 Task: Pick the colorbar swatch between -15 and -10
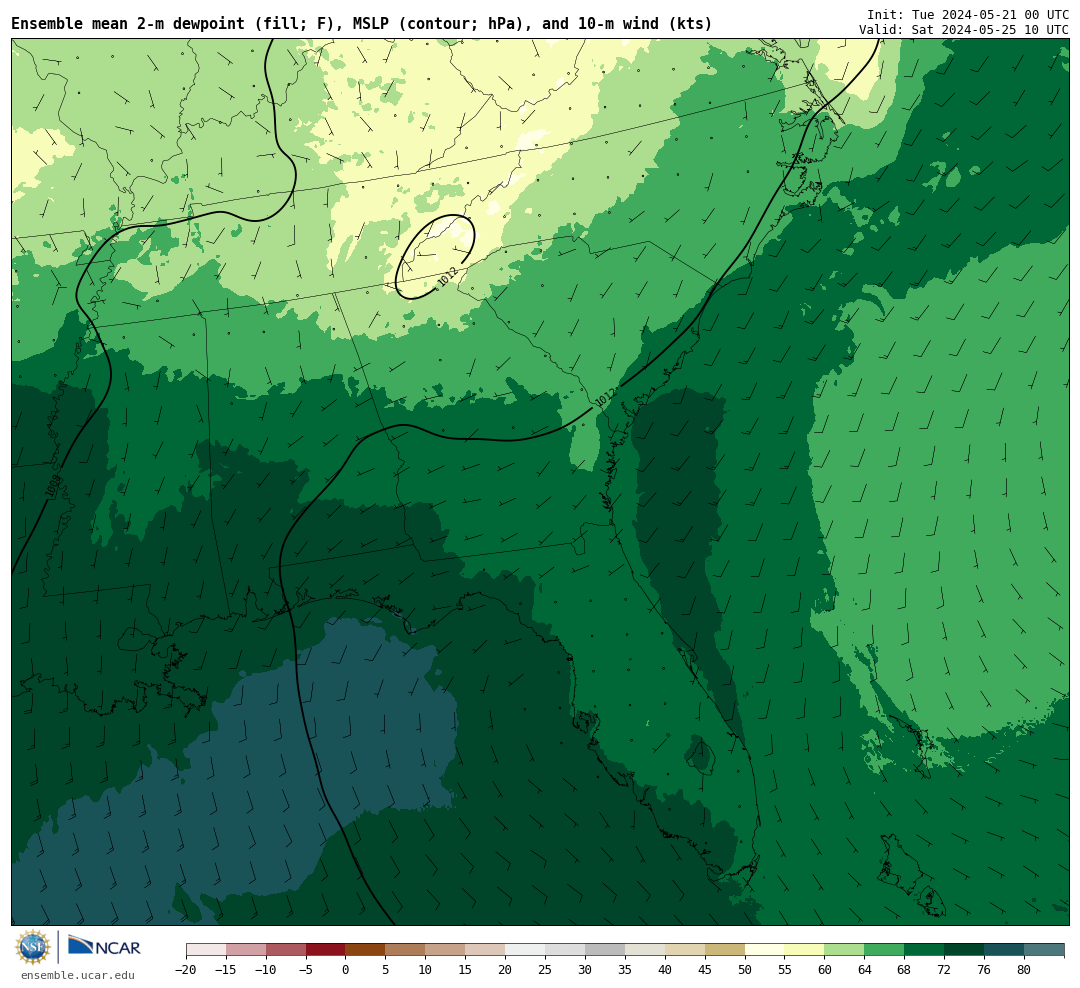coord(246,950)
